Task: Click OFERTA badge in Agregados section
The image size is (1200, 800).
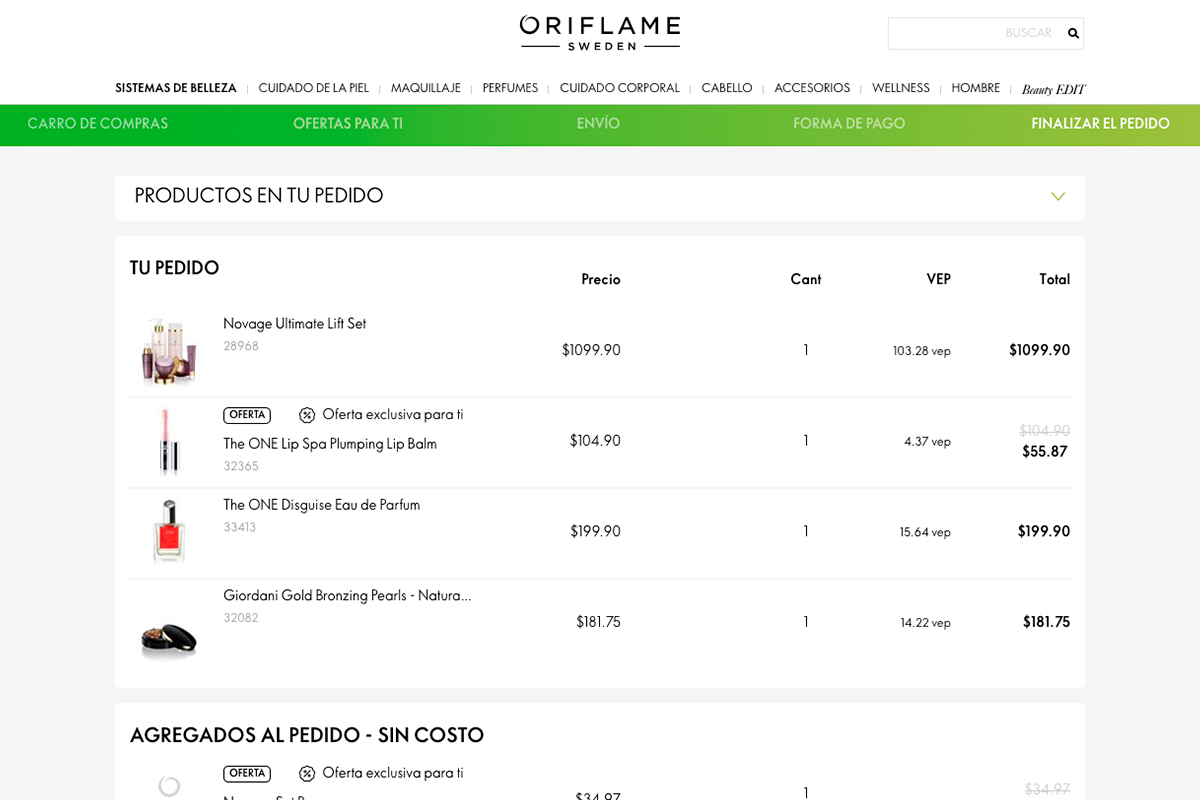Action: [x=247, y=774]
